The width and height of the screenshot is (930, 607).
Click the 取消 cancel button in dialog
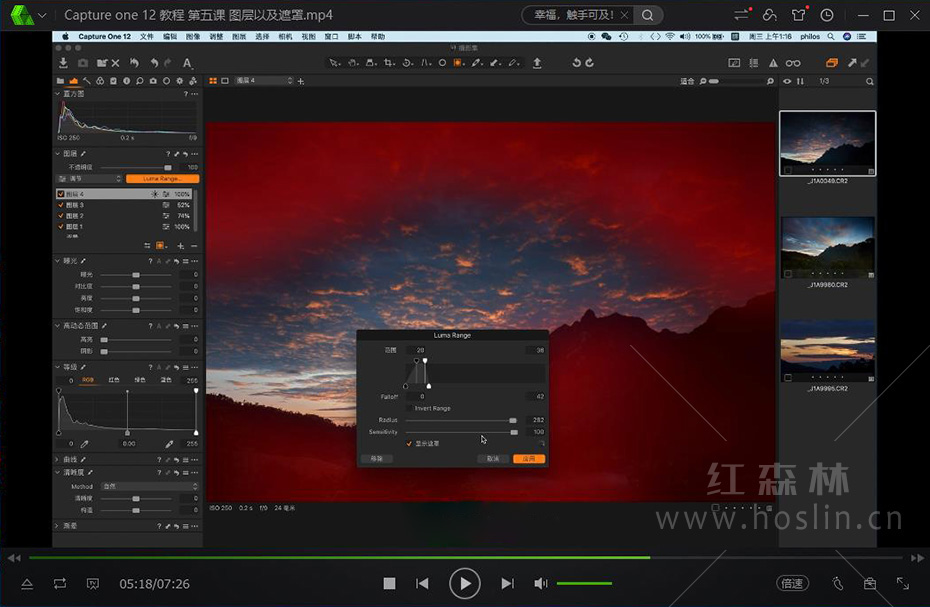[x=493, y=459]
